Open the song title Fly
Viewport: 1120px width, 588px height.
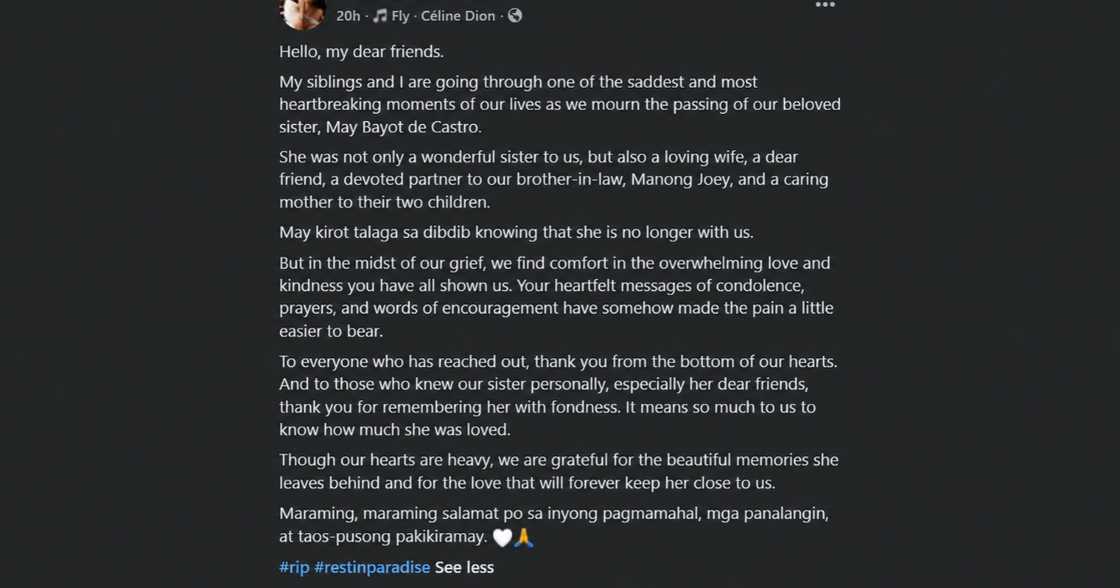(400, 16)
